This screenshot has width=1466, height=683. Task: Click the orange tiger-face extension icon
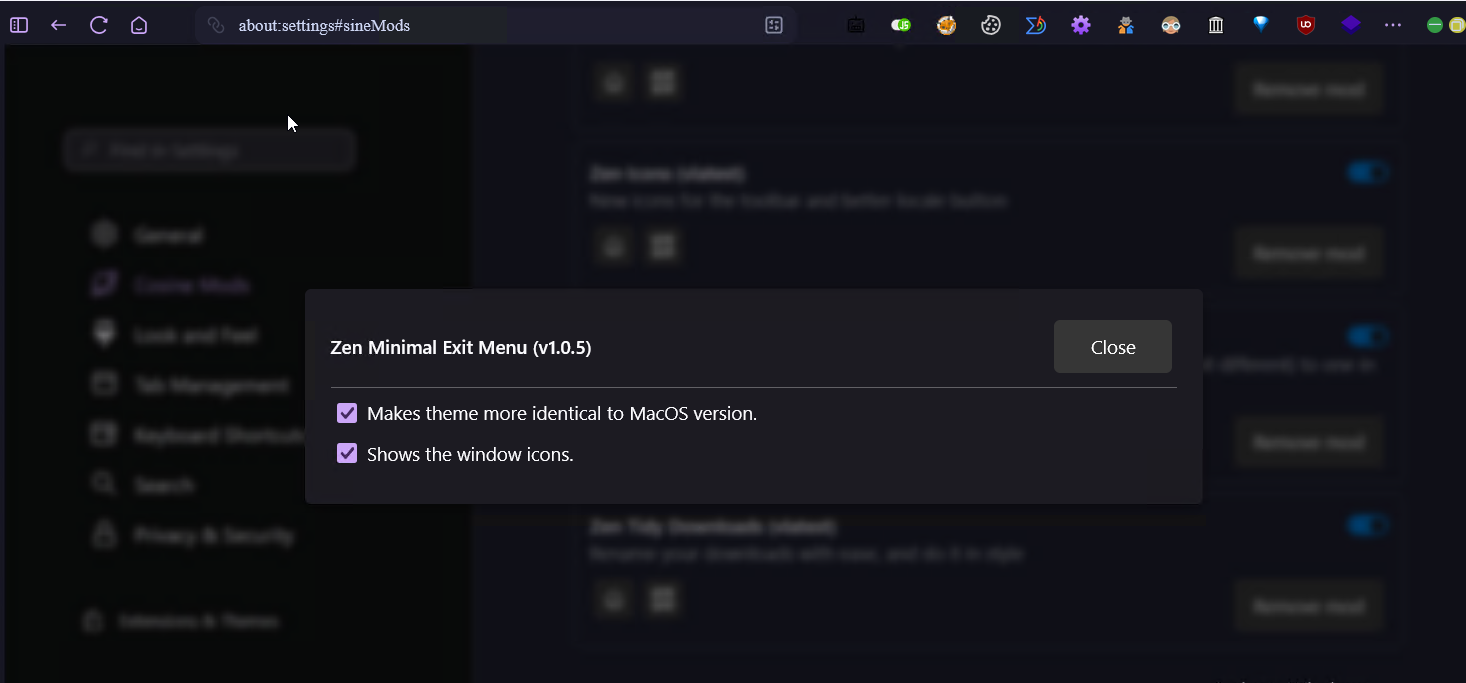pos(946,26)
